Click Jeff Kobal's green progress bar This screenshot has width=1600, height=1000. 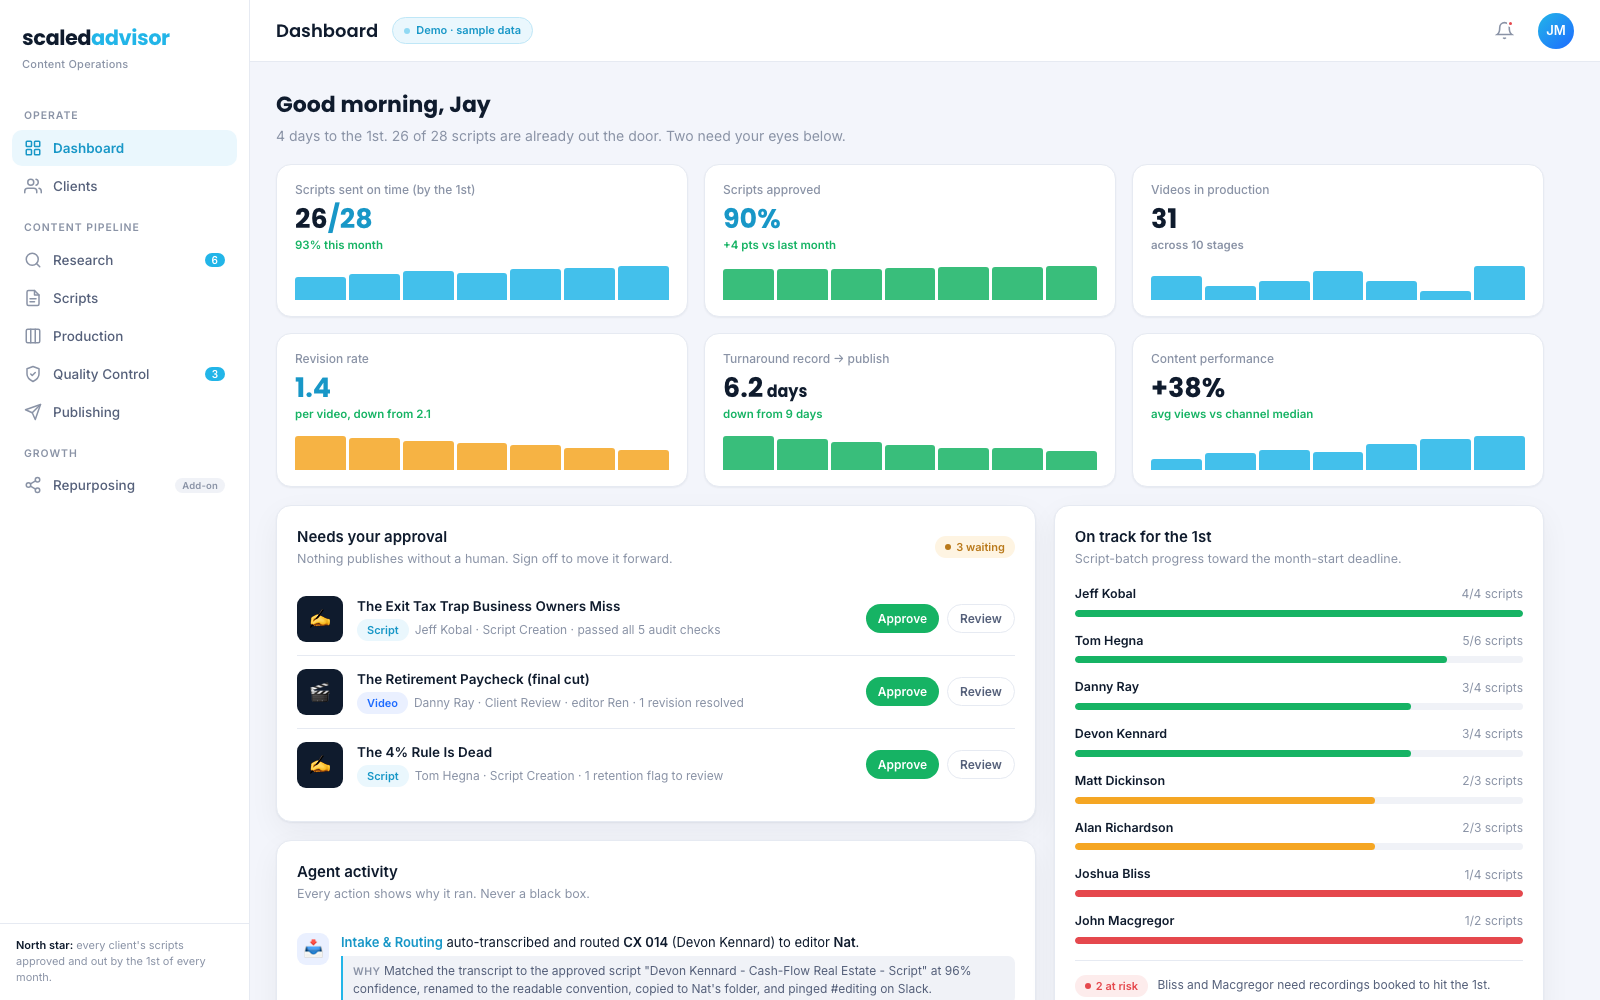coord(1298,613)
